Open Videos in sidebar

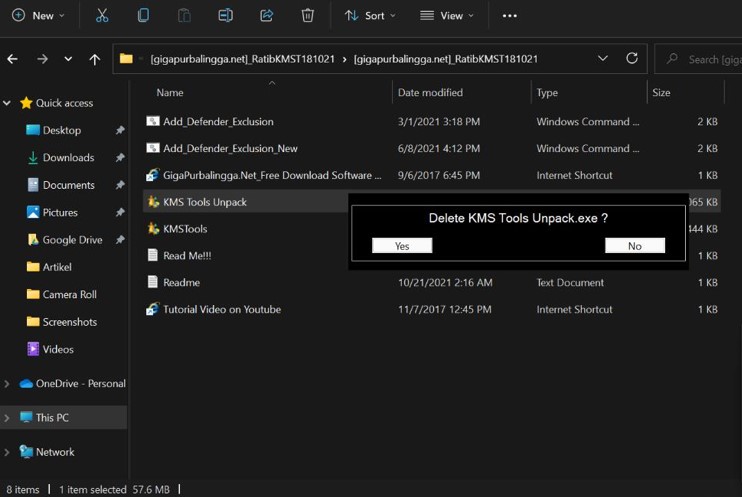tap(58, 349)
